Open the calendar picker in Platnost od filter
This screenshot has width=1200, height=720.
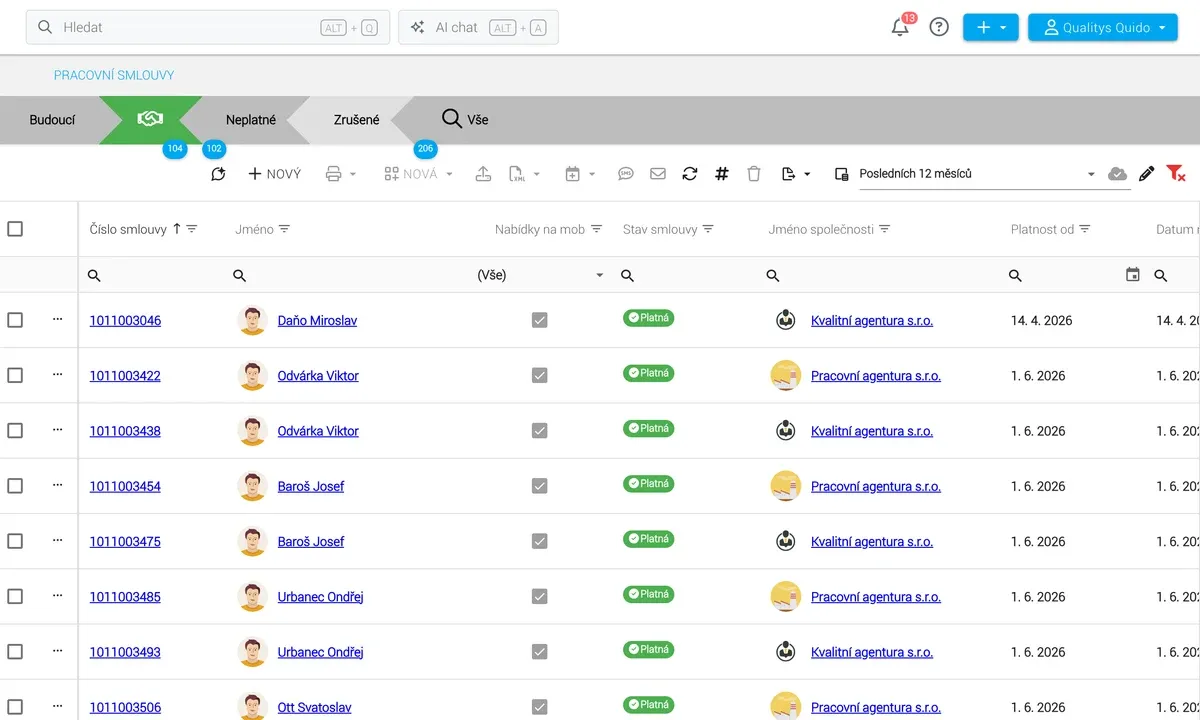click(1133, 275)
